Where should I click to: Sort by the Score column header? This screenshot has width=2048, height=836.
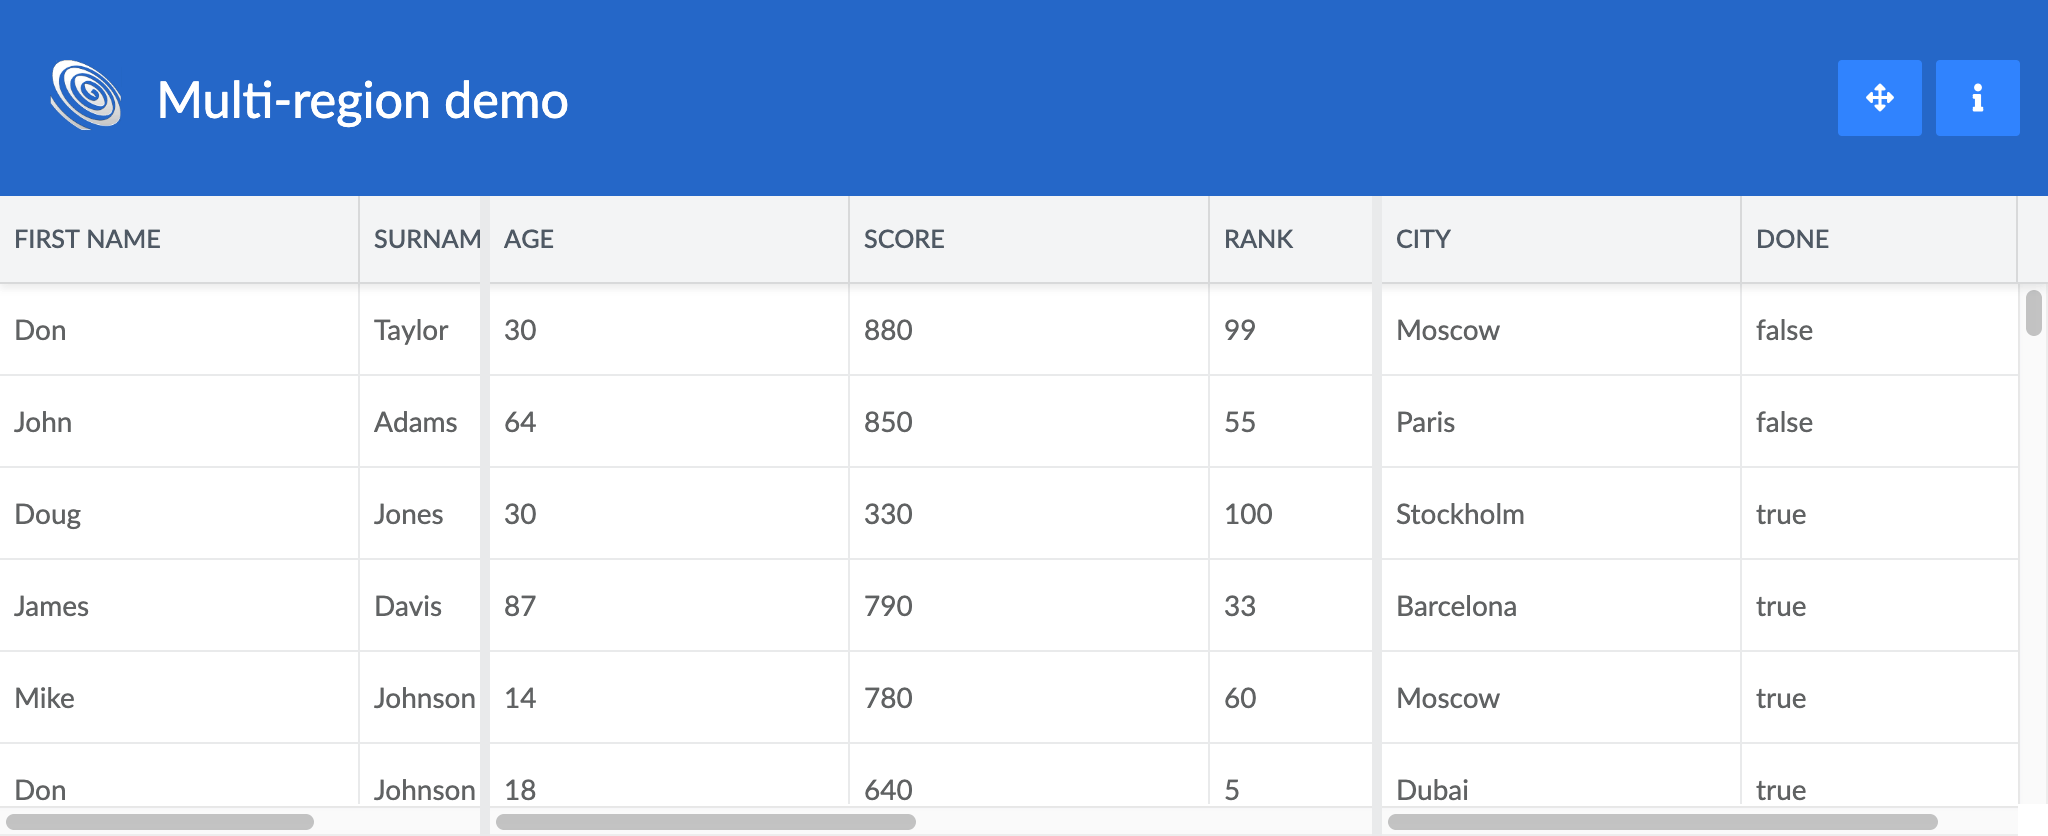coord(904,239)
